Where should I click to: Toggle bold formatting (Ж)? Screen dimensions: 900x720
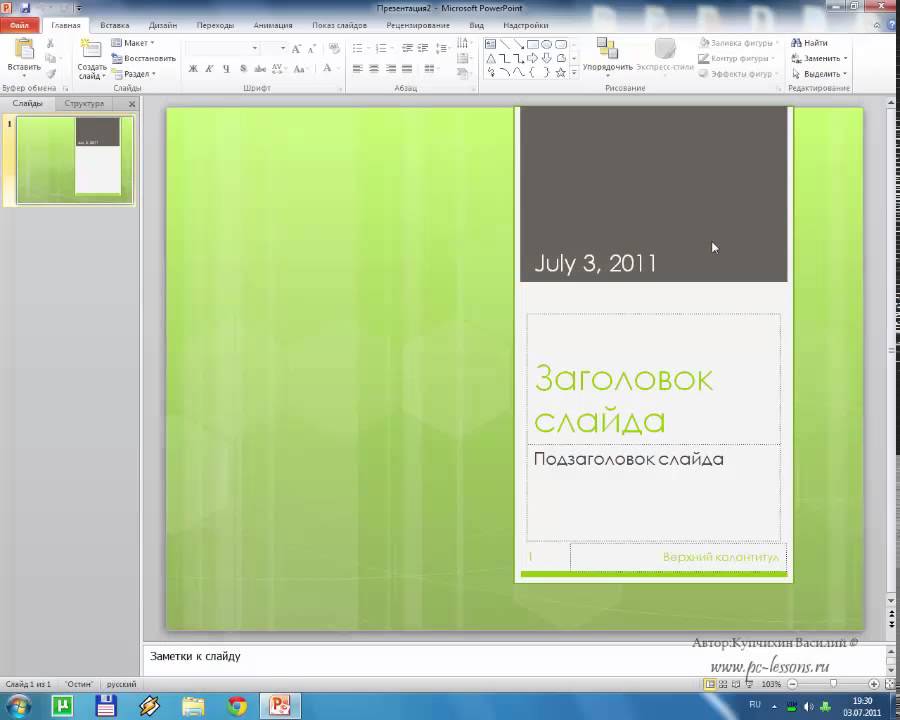(193, 69)
